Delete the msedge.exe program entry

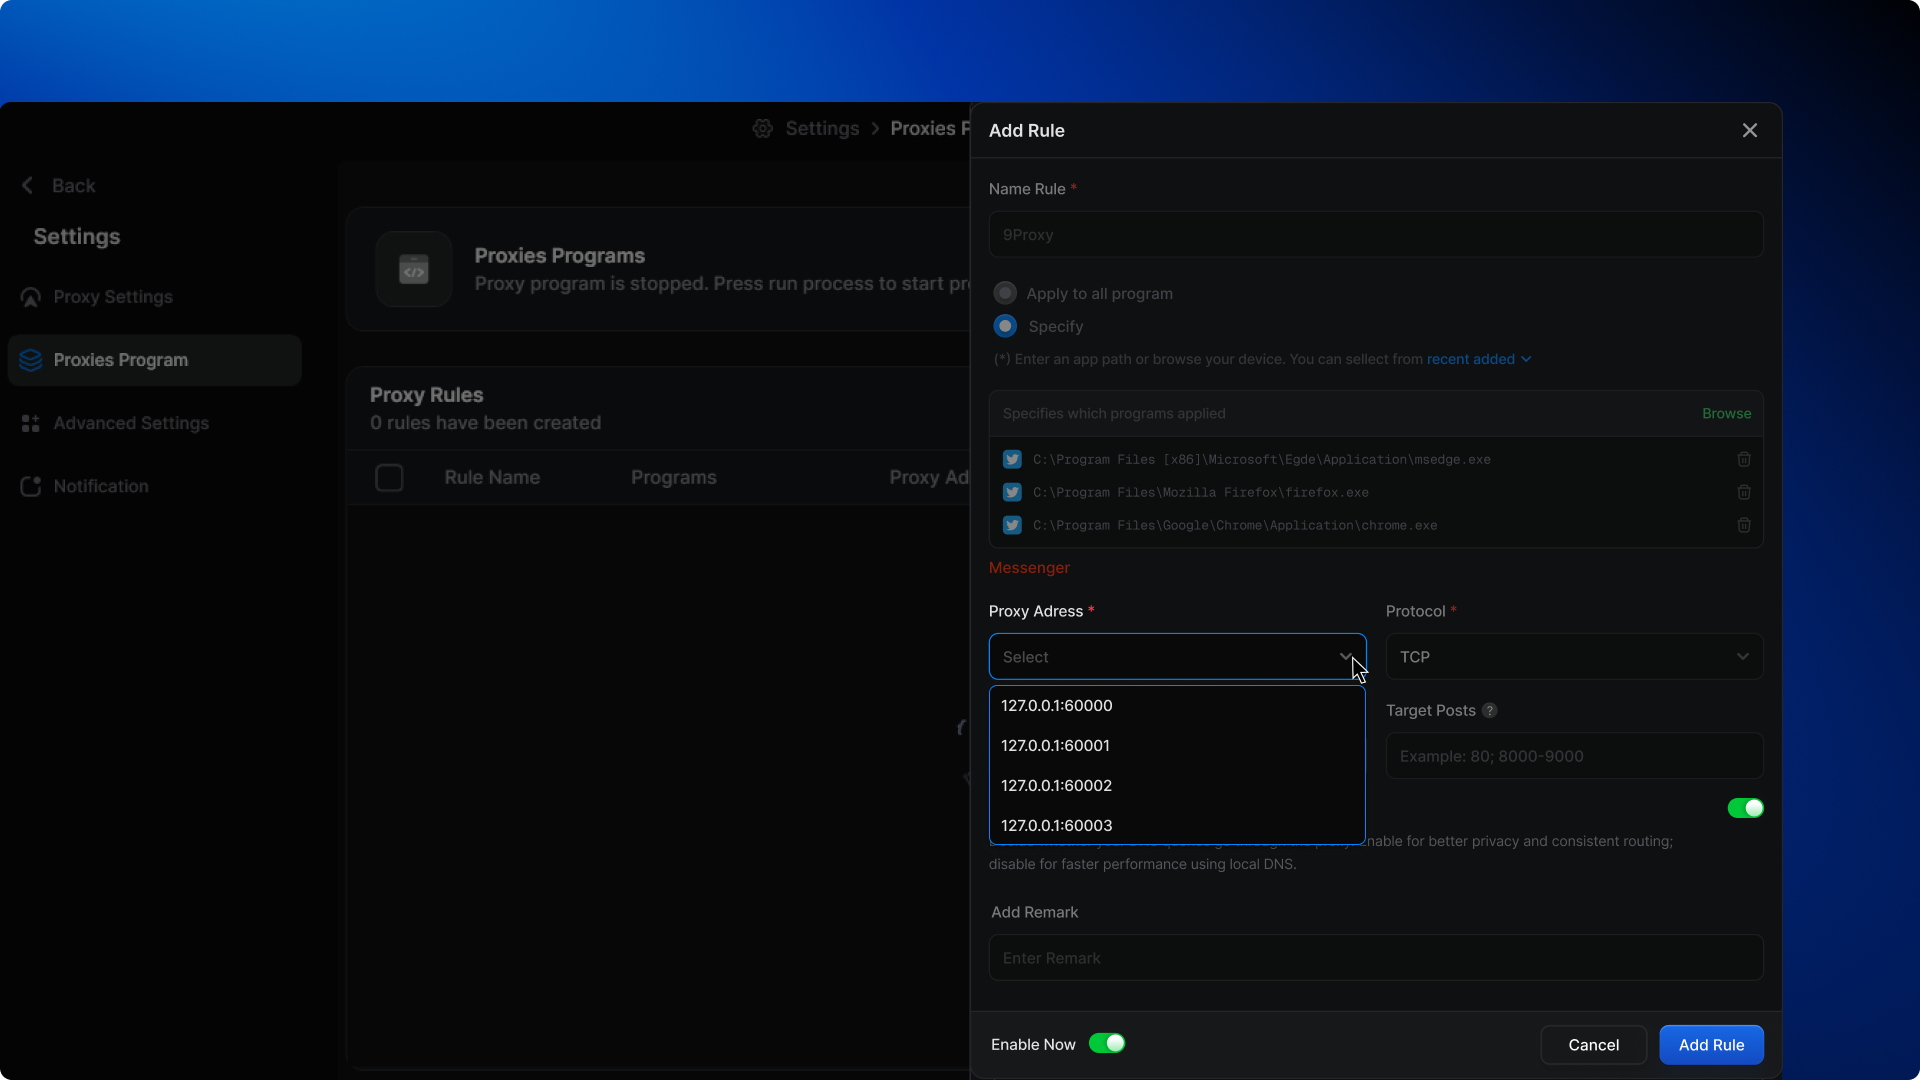(x=1743, y=459)
